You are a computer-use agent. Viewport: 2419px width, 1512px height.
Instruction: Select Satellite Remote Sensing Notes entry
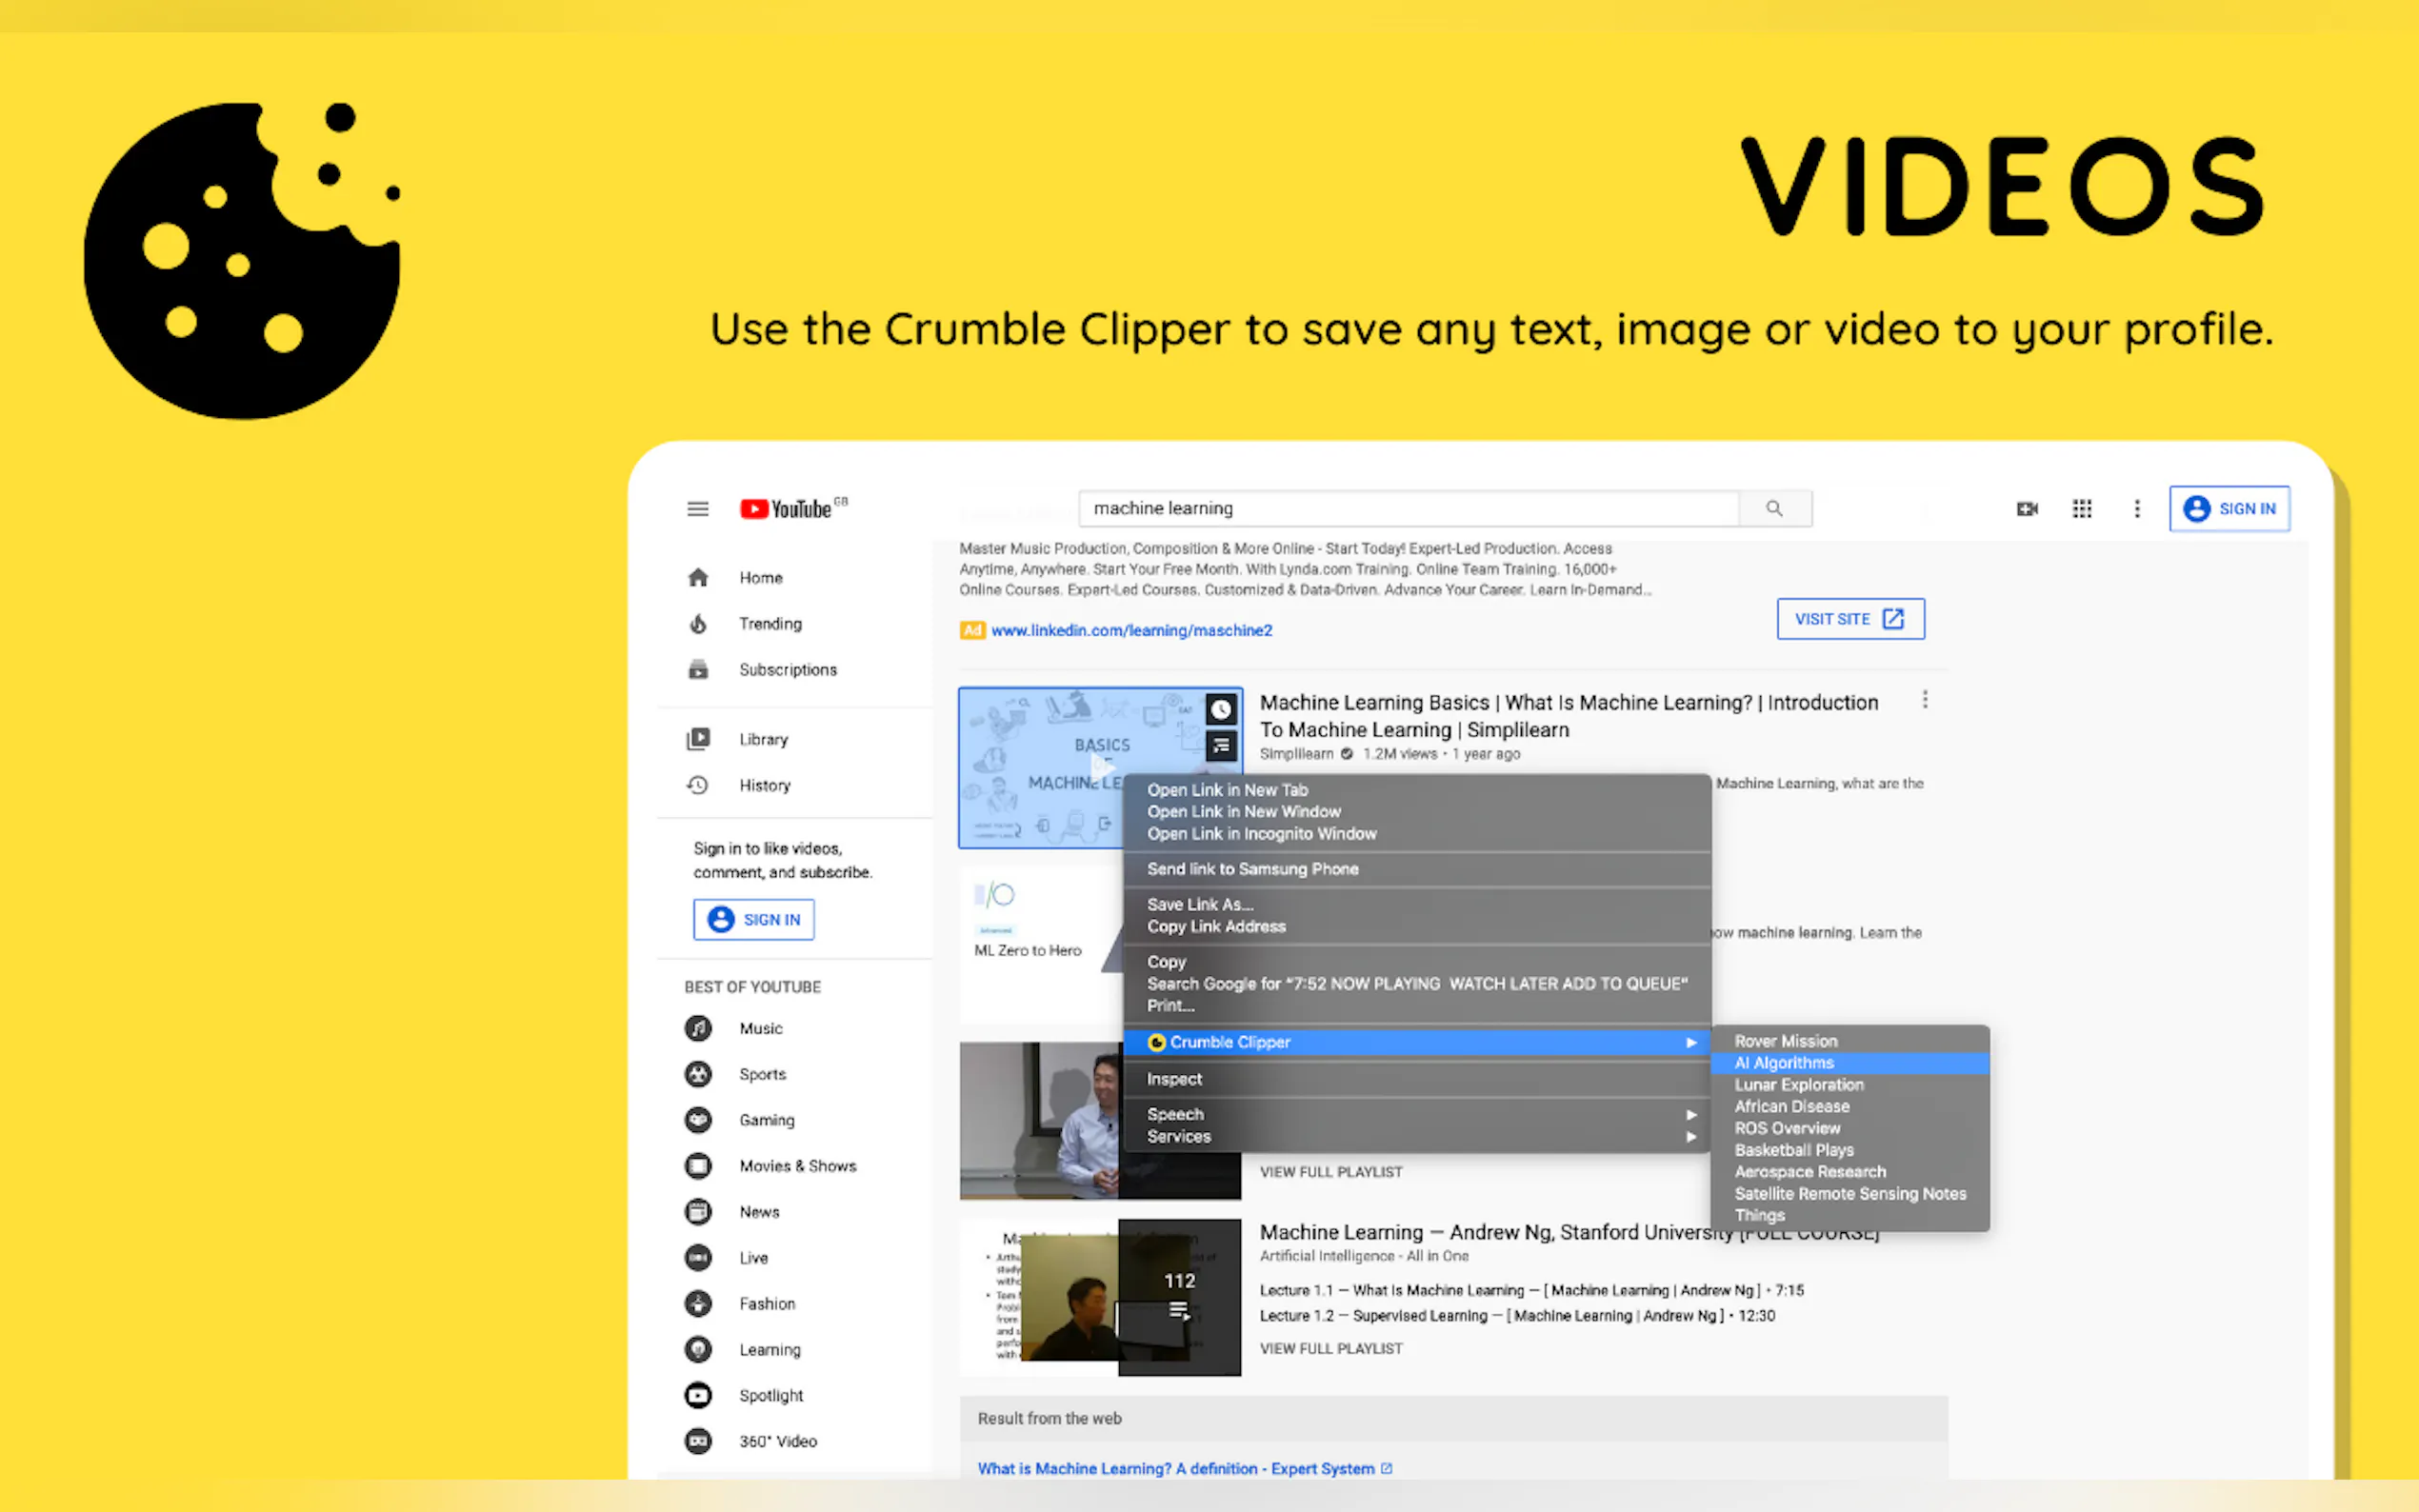coord(1850,1194)
